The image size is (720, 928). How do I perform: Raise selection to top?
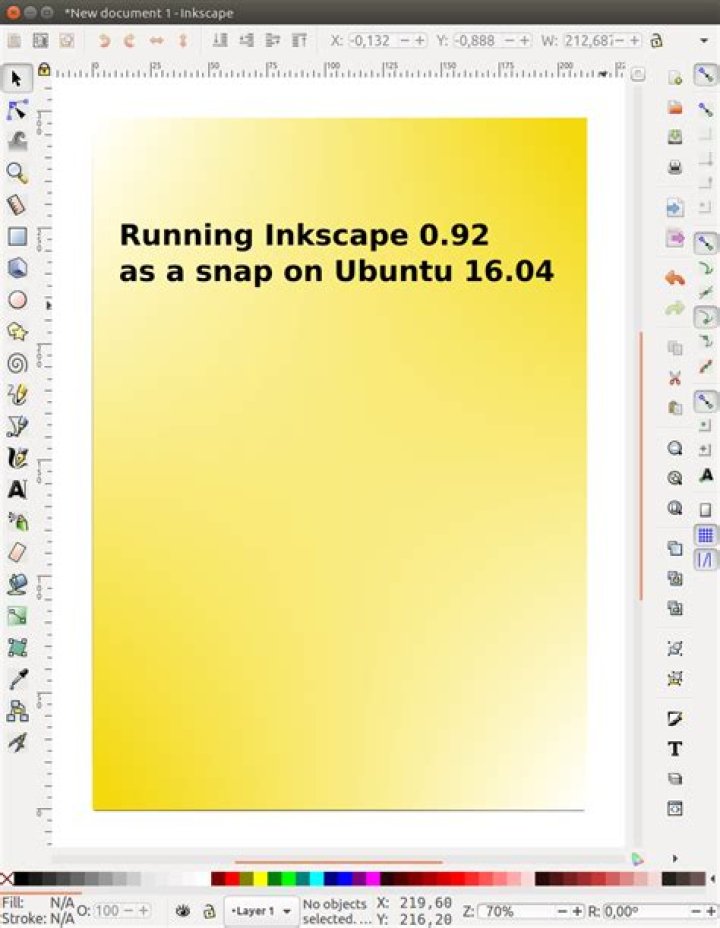(299, 40)
